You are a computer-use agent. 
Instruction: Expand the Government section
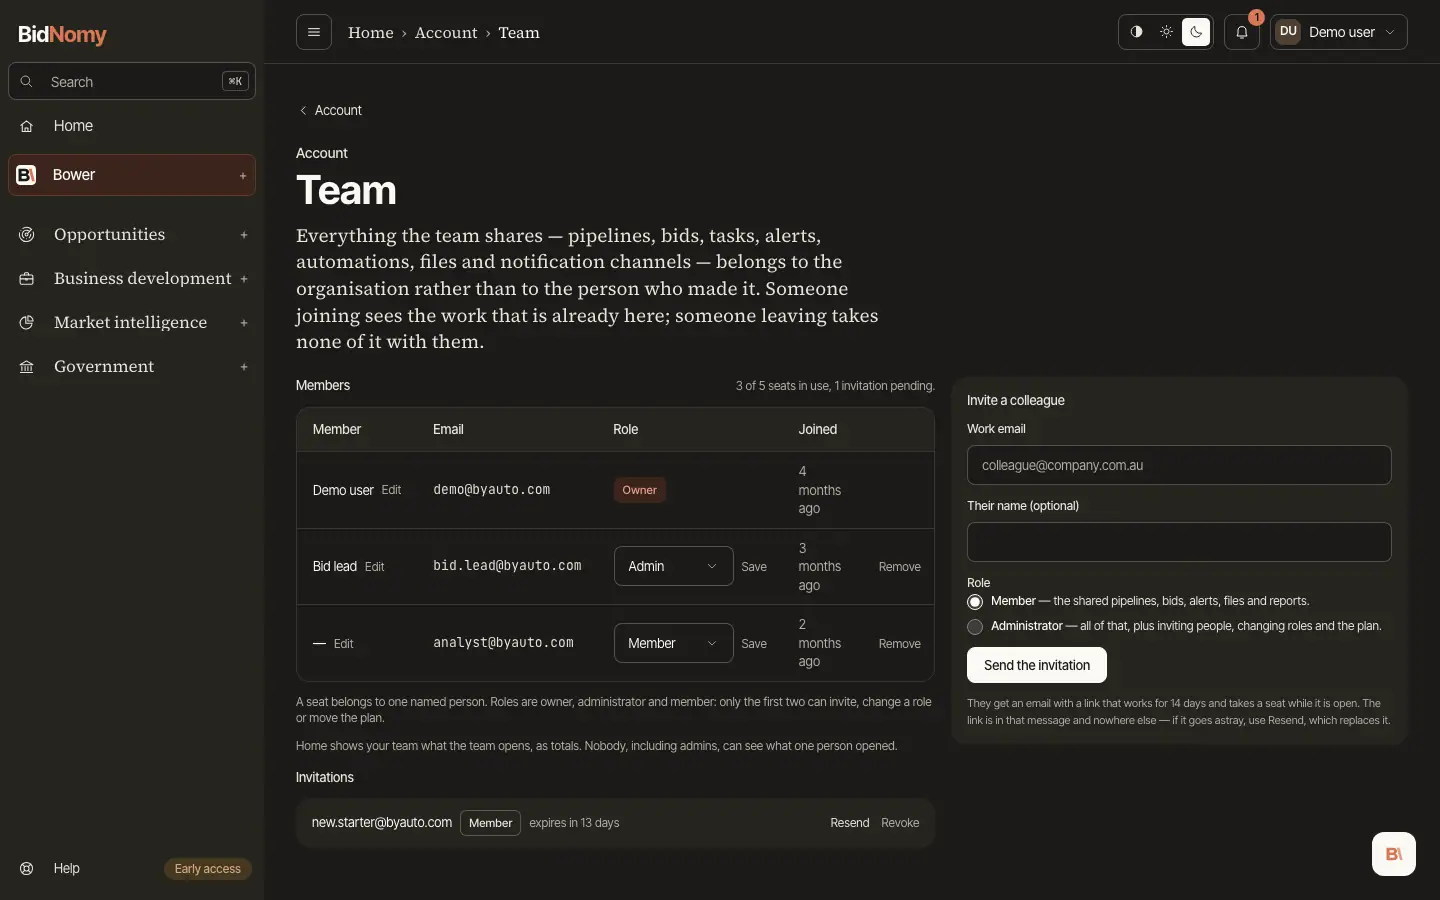[x=244, y=367]
